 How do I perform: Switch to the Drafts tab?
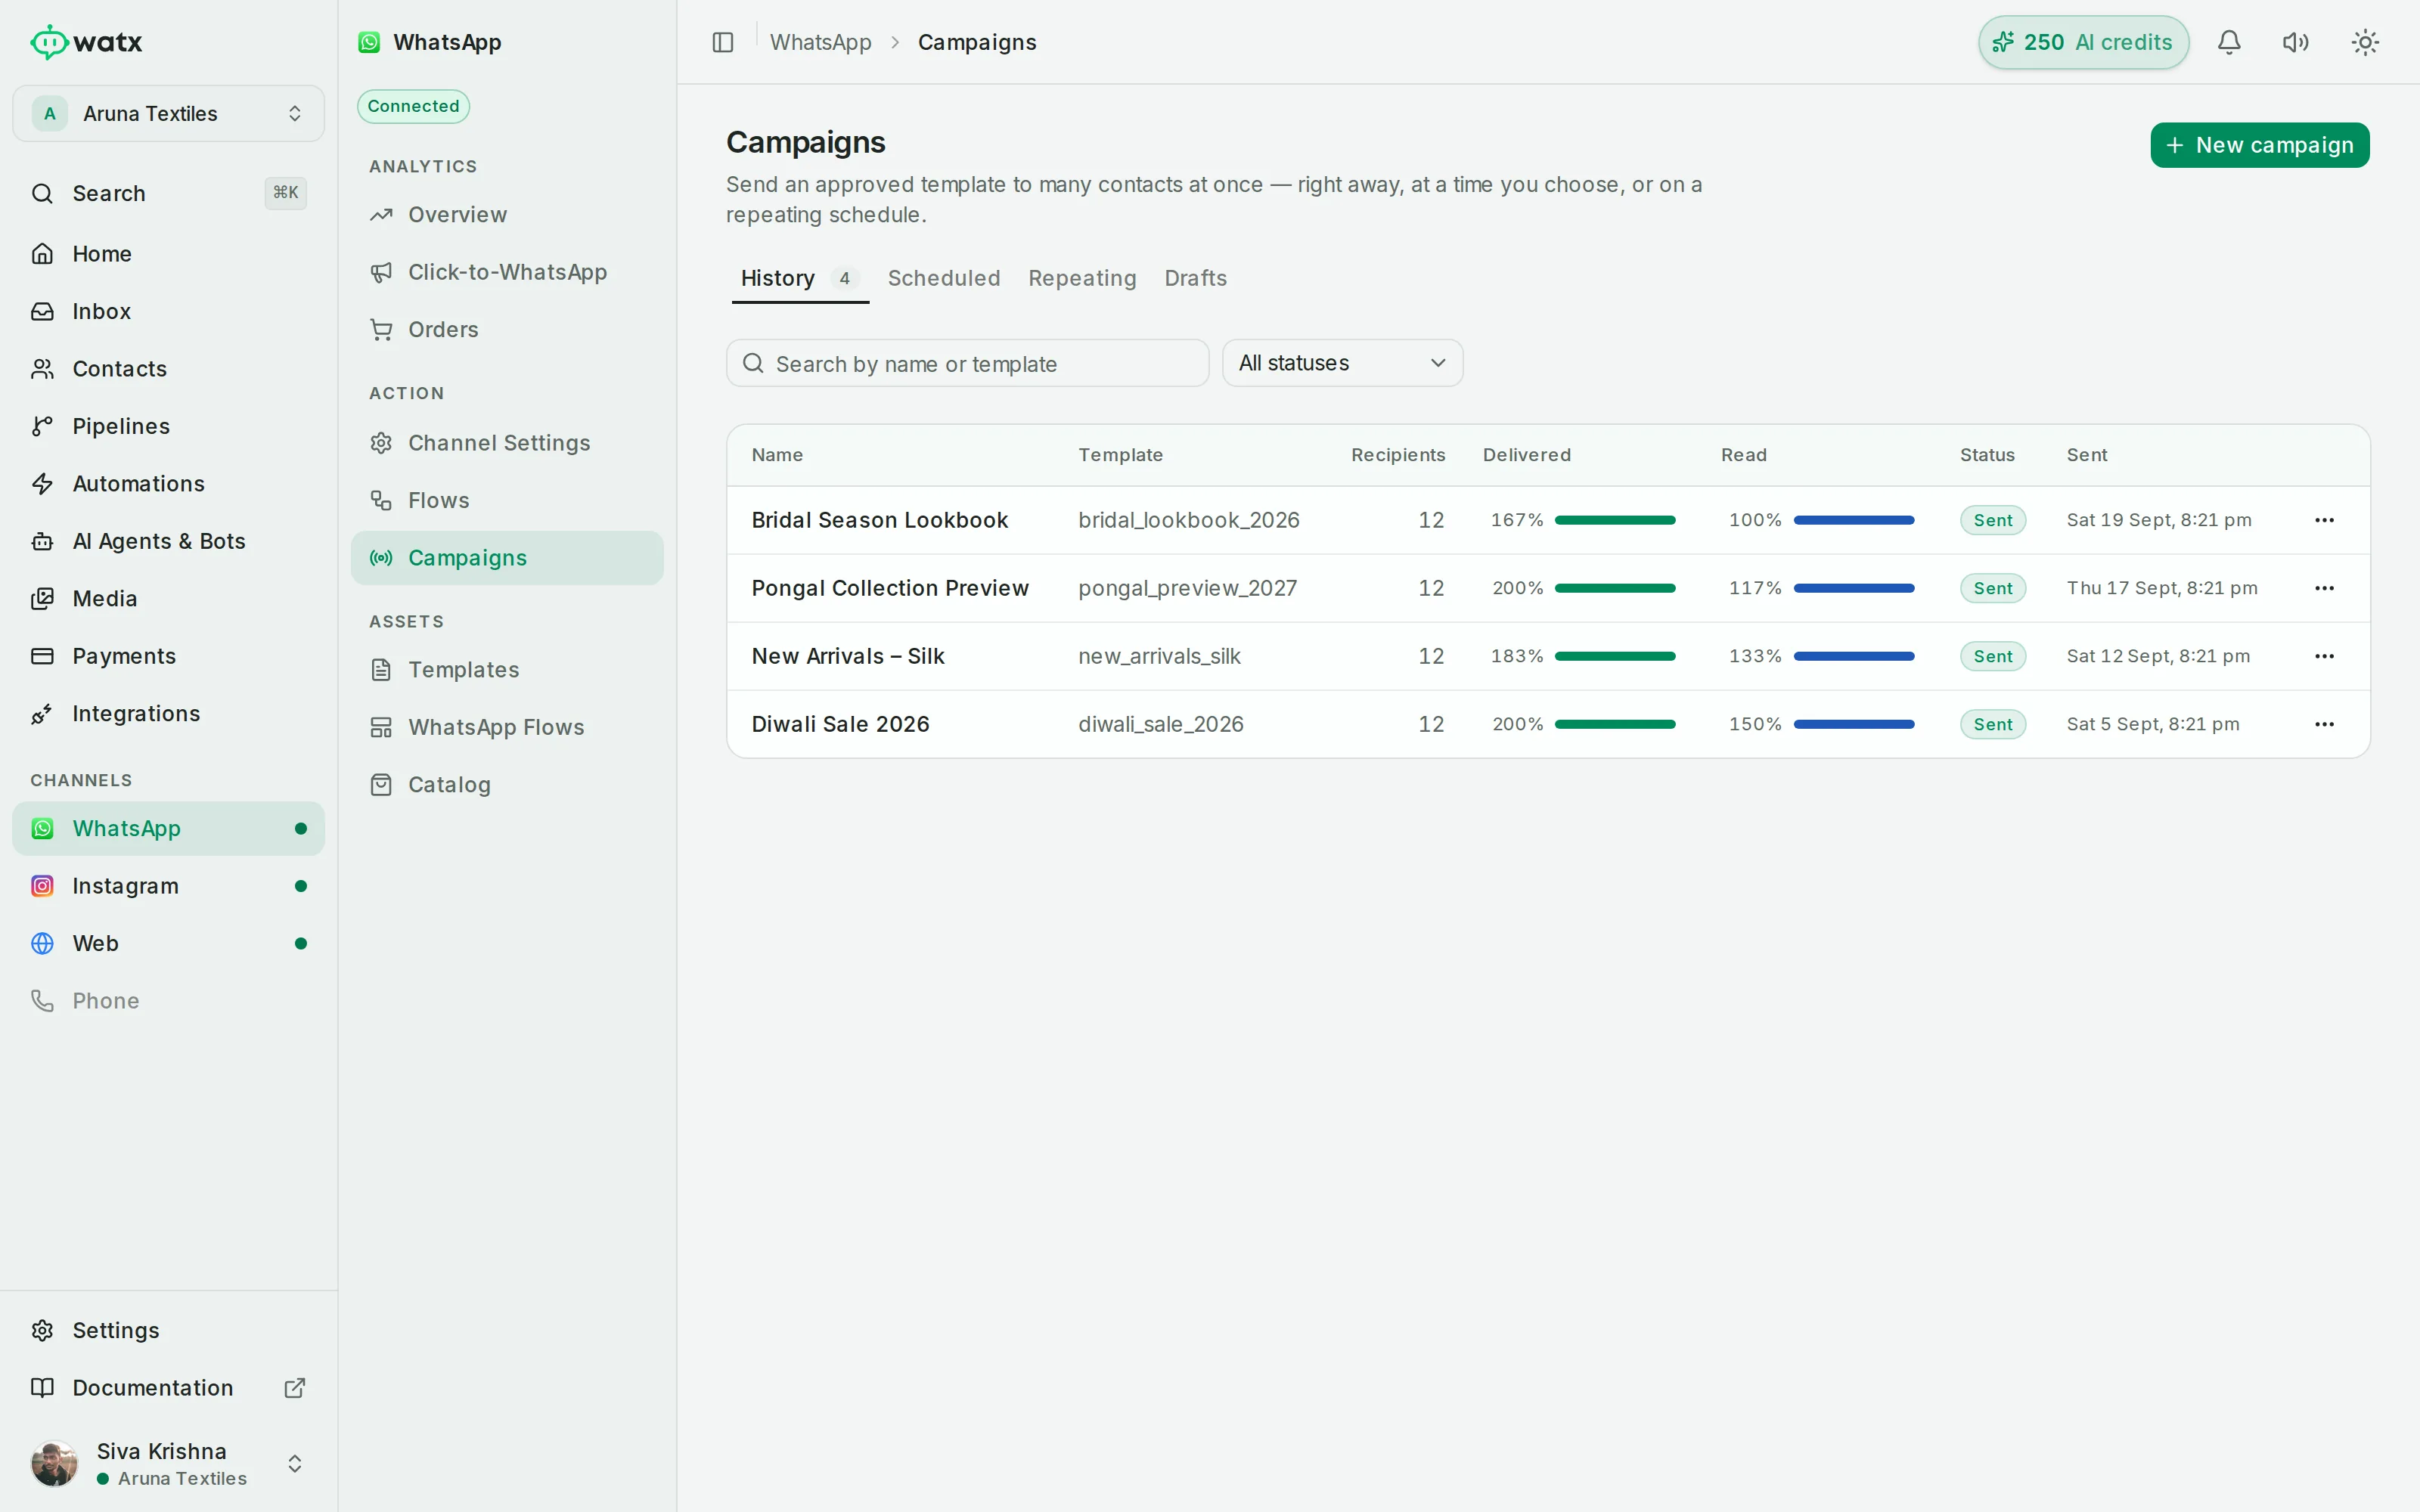click(1195, 278)
